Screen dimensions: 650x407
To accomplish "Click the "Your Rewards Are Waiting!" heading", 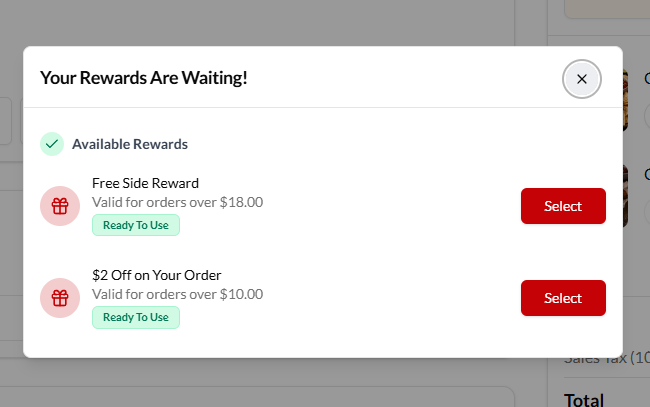I will (x=143, y=78).
